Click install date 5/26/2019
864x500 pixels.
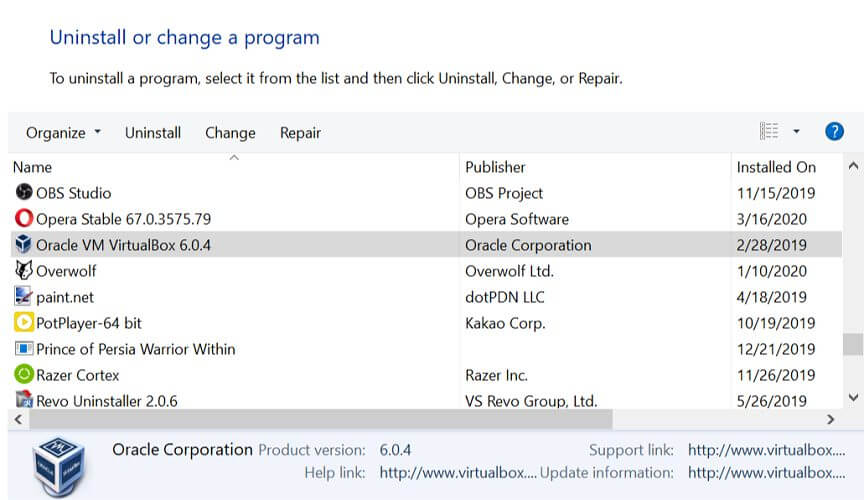[771, 401]
